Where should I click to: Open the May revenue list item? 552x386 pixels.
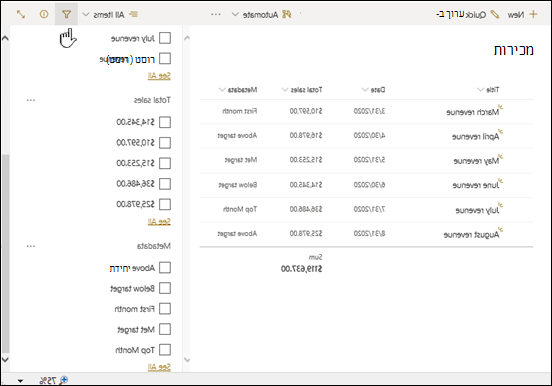476,161
